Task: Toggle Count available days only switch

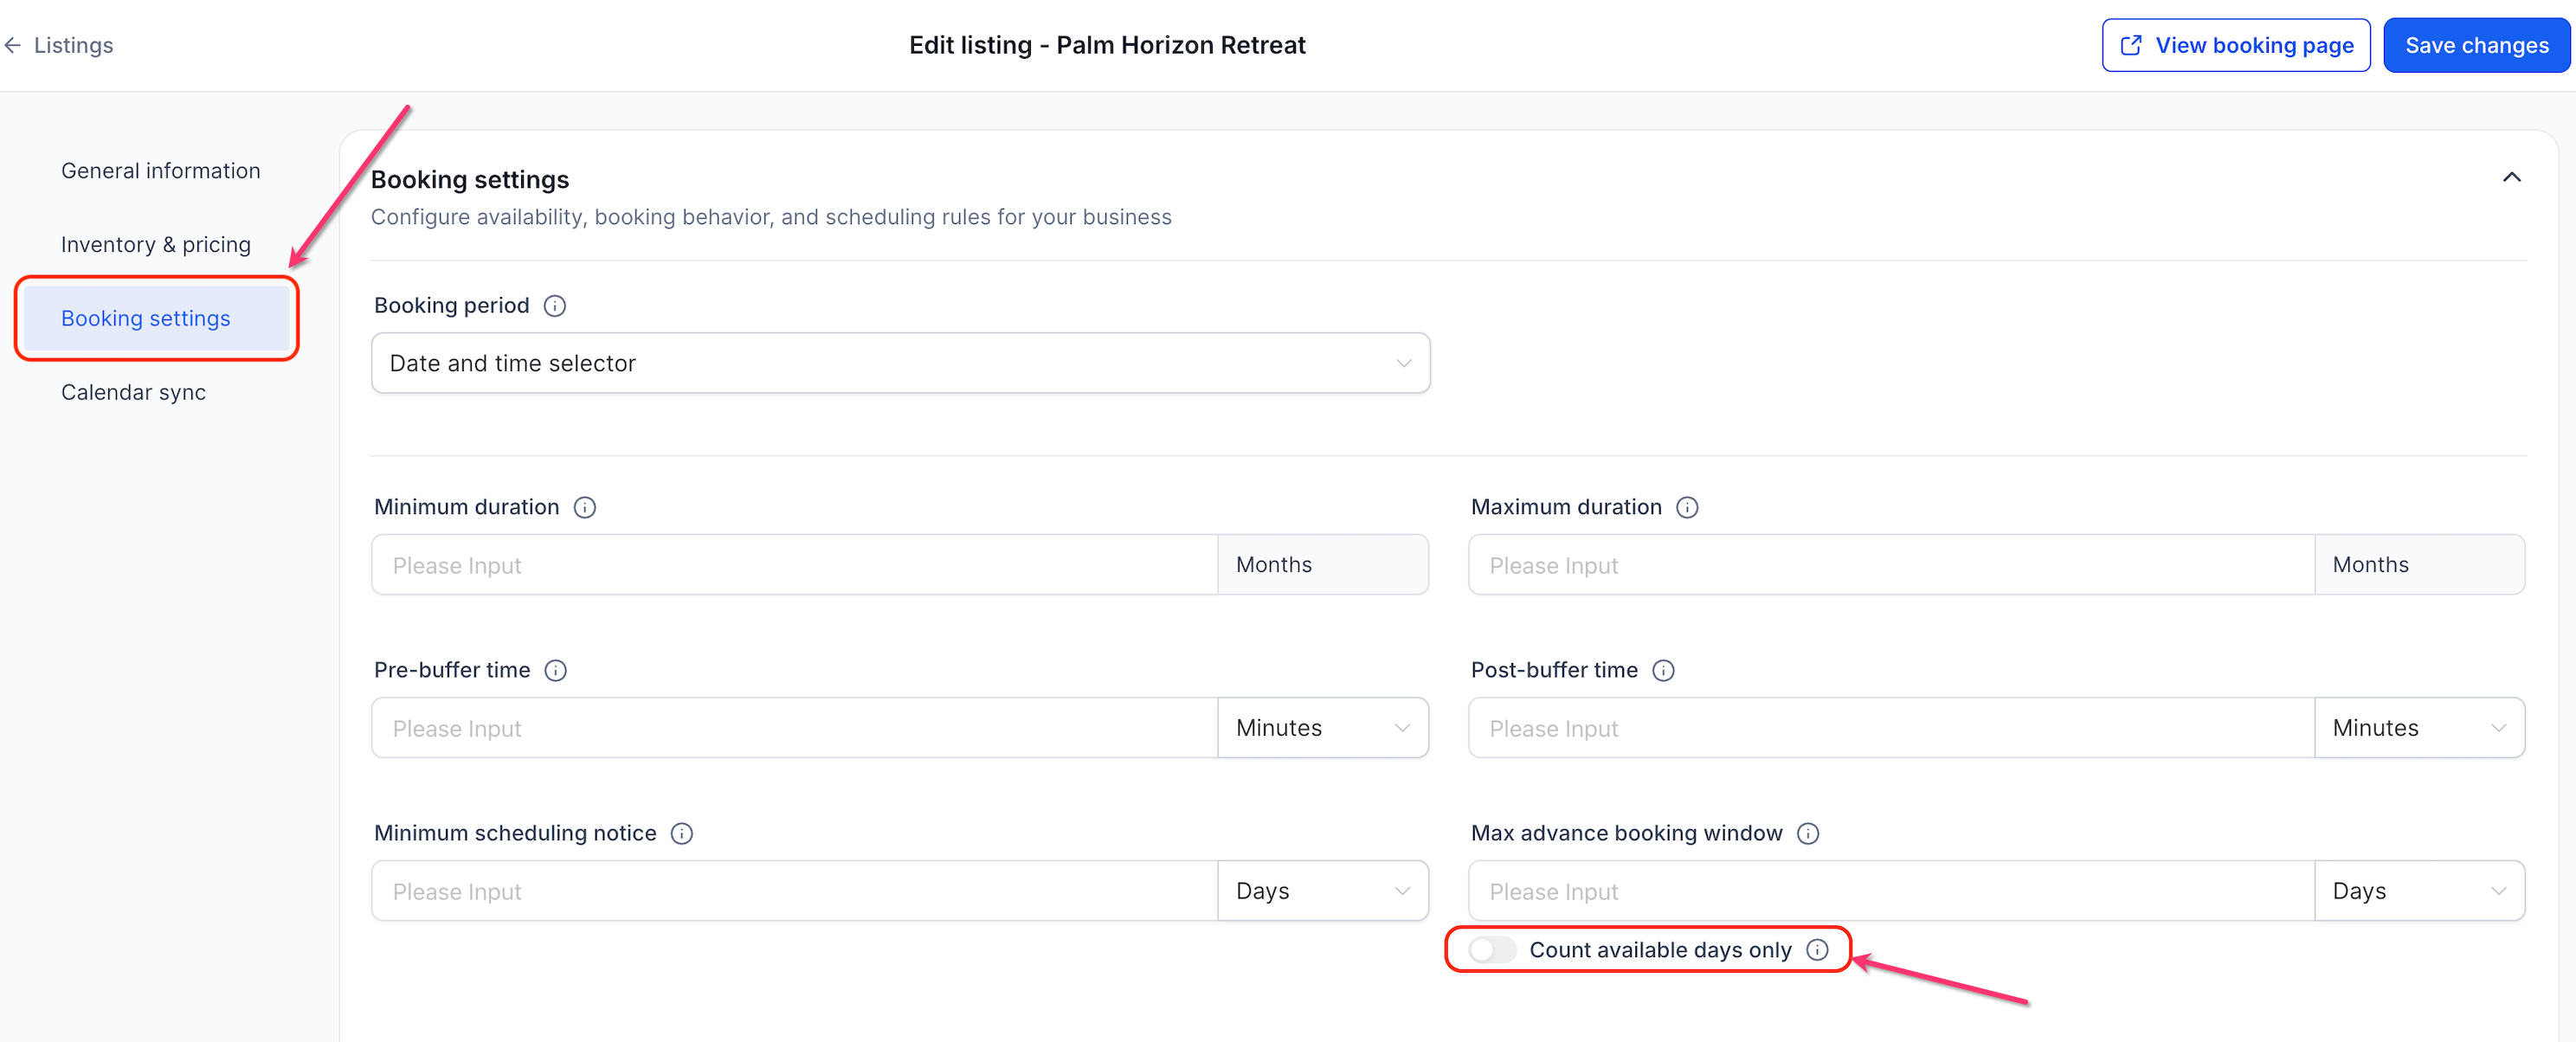Action: (x=1492, y=950)
